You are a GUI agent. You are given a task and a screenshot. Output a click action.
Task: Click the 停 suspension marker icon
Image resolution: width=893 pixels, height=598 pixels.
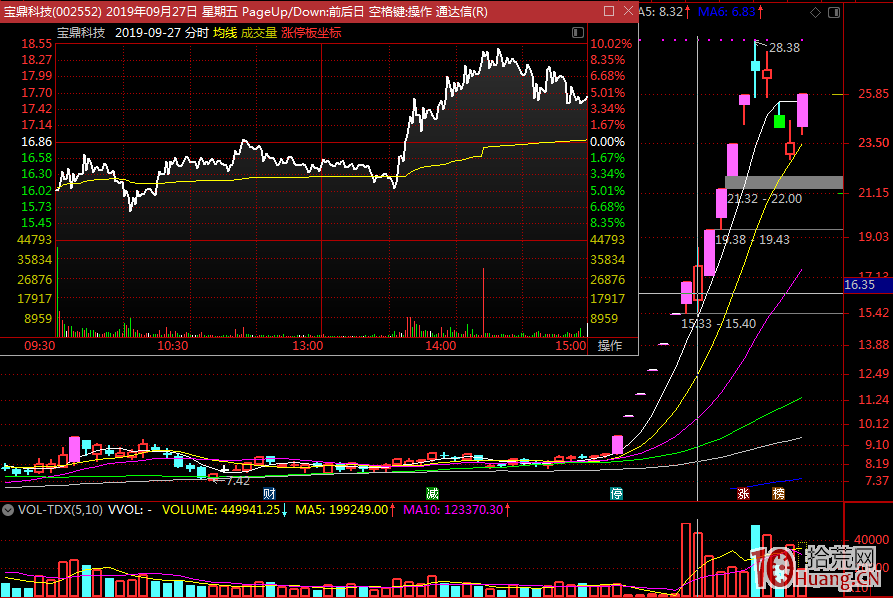point(616,493)
